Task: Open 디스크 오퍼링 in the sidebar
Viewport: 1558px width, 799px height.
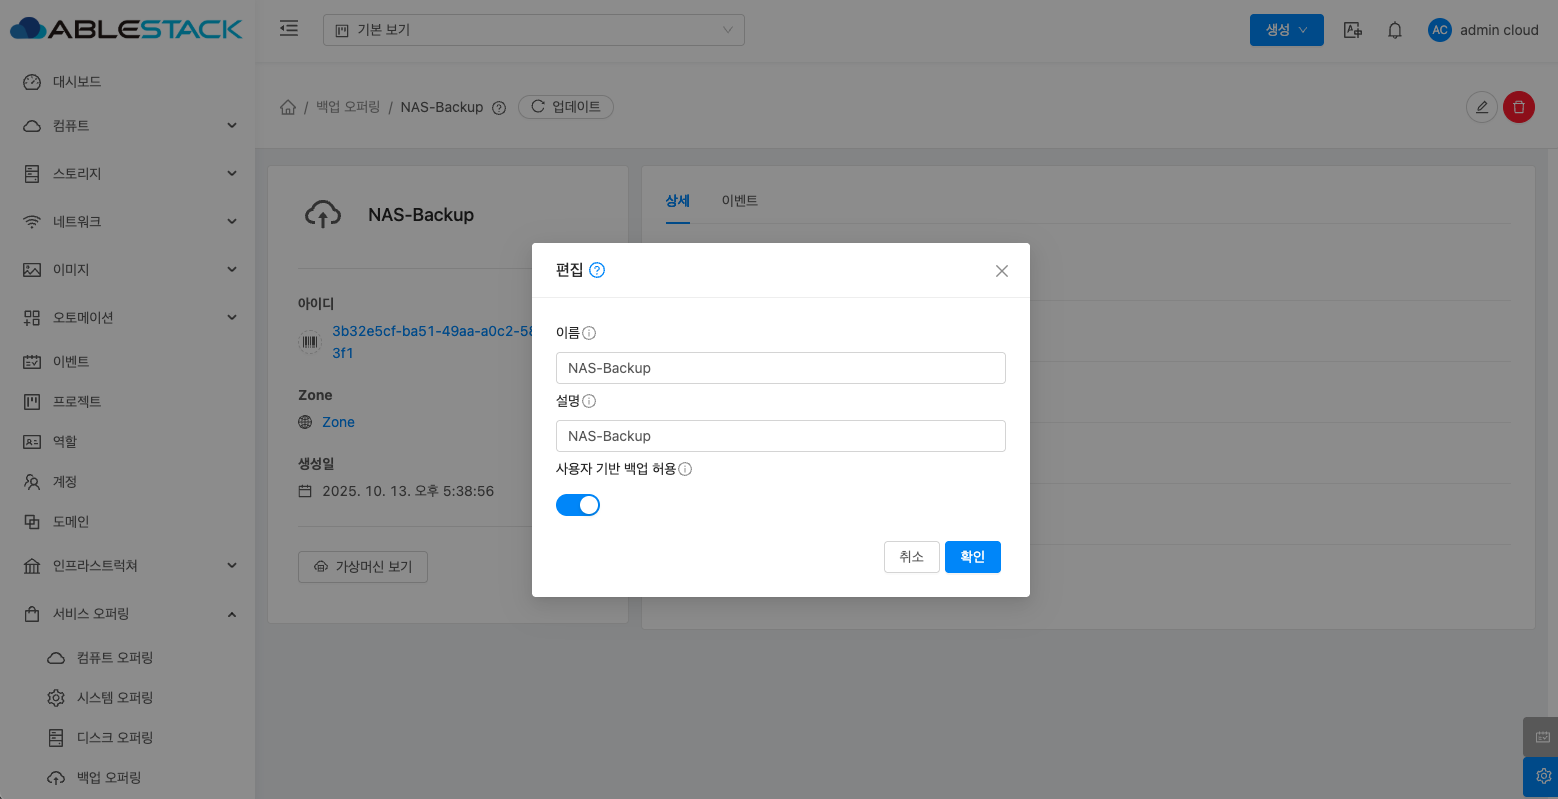Action: pos(114,738)
